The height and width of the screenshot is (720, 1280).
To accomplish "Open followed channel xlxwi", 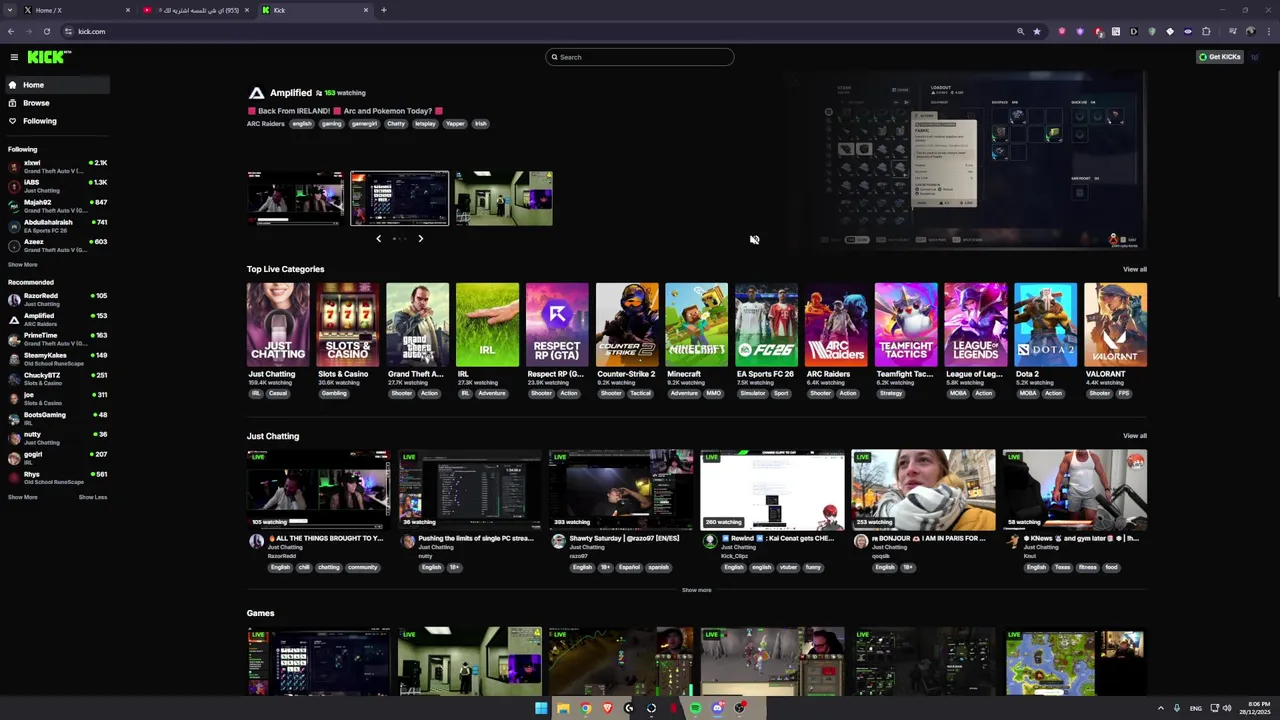I will 57,167.
